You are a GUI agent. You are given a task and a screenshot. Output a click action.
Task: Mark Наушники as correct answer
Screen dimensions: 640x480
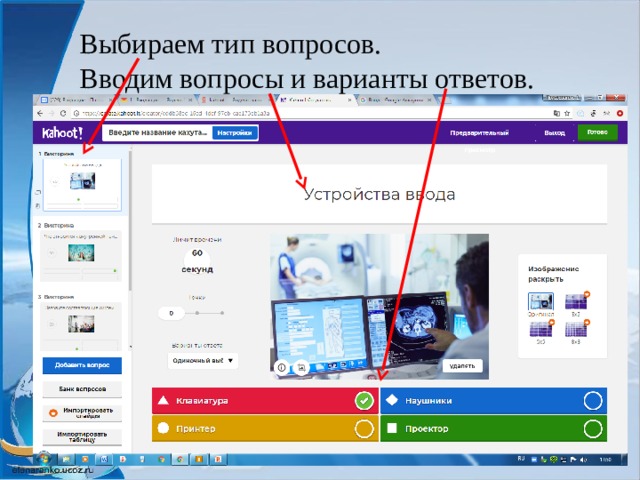click(593, 401)
